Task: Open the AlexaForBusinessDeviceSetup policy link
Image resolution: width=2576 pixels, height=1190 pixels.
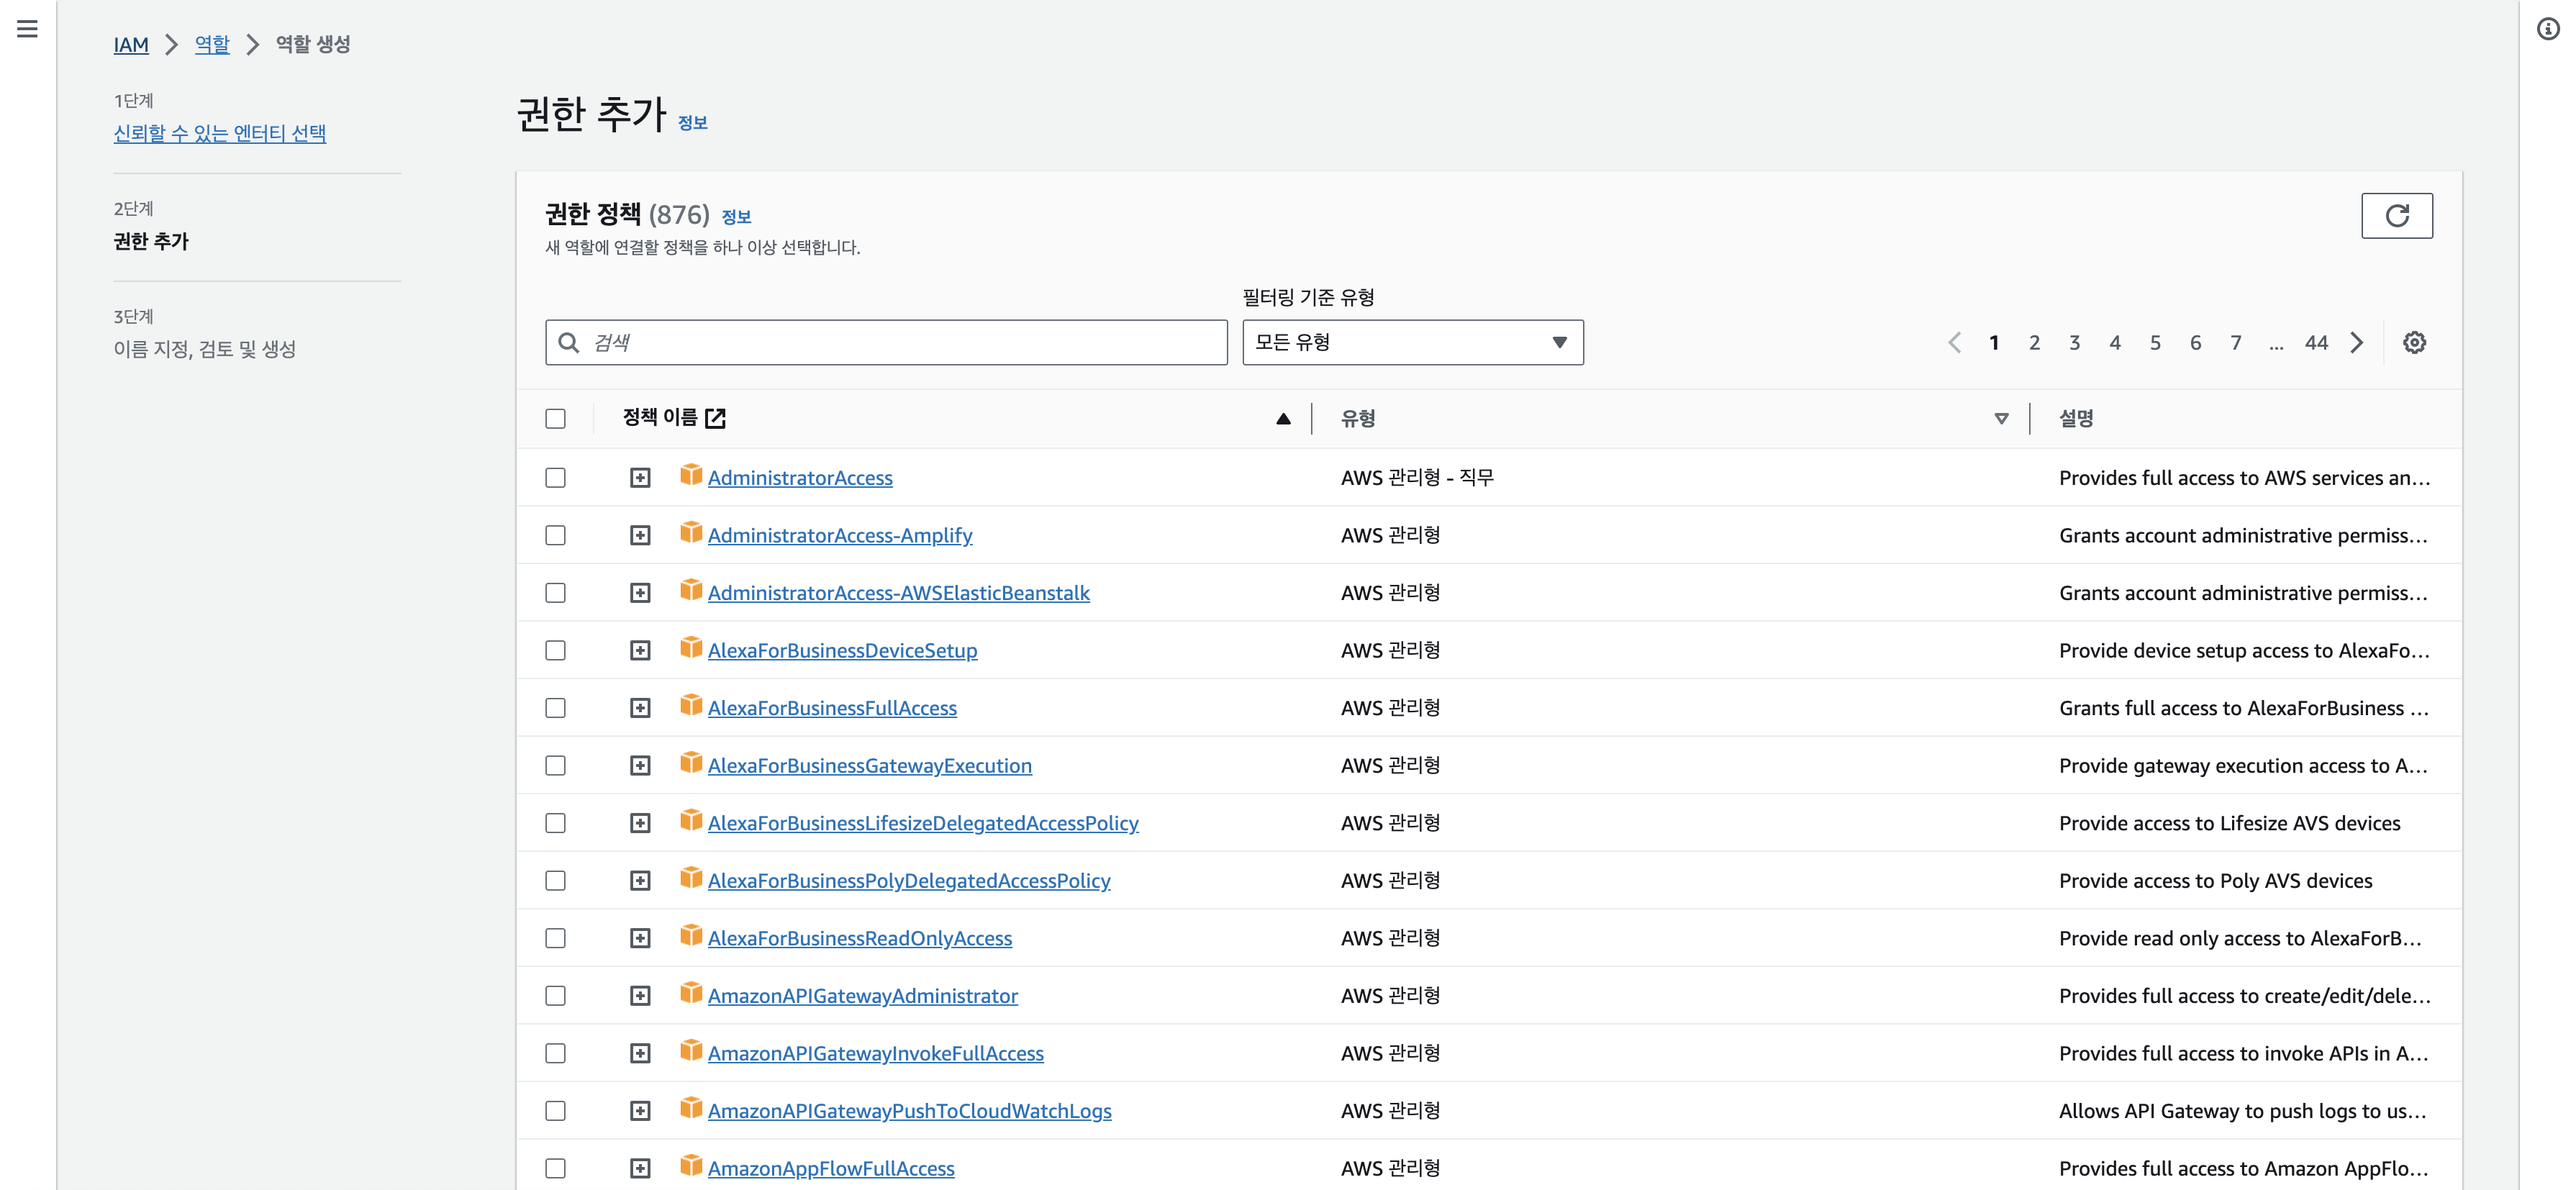Action: tap(842, 651)
